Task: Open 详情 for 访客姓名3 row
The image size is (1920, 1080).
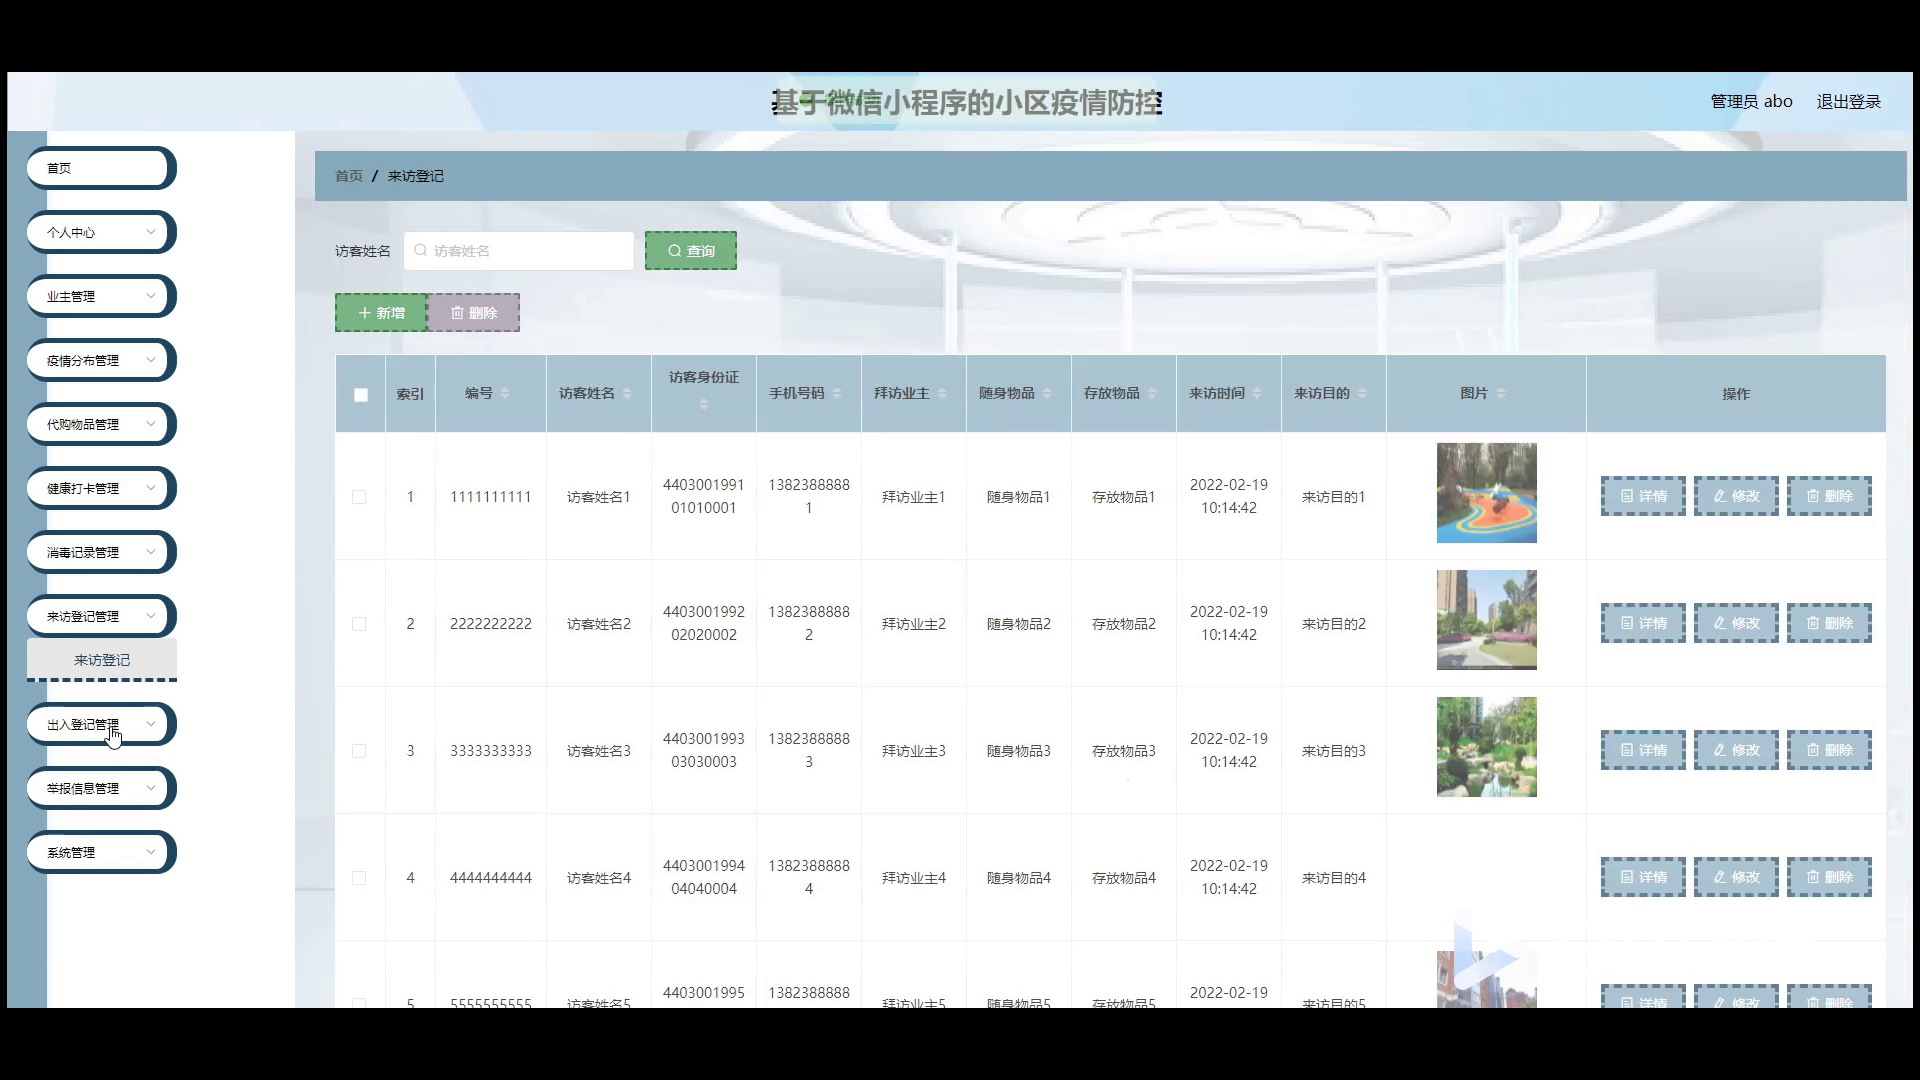Action: [x=1643, y=750]
